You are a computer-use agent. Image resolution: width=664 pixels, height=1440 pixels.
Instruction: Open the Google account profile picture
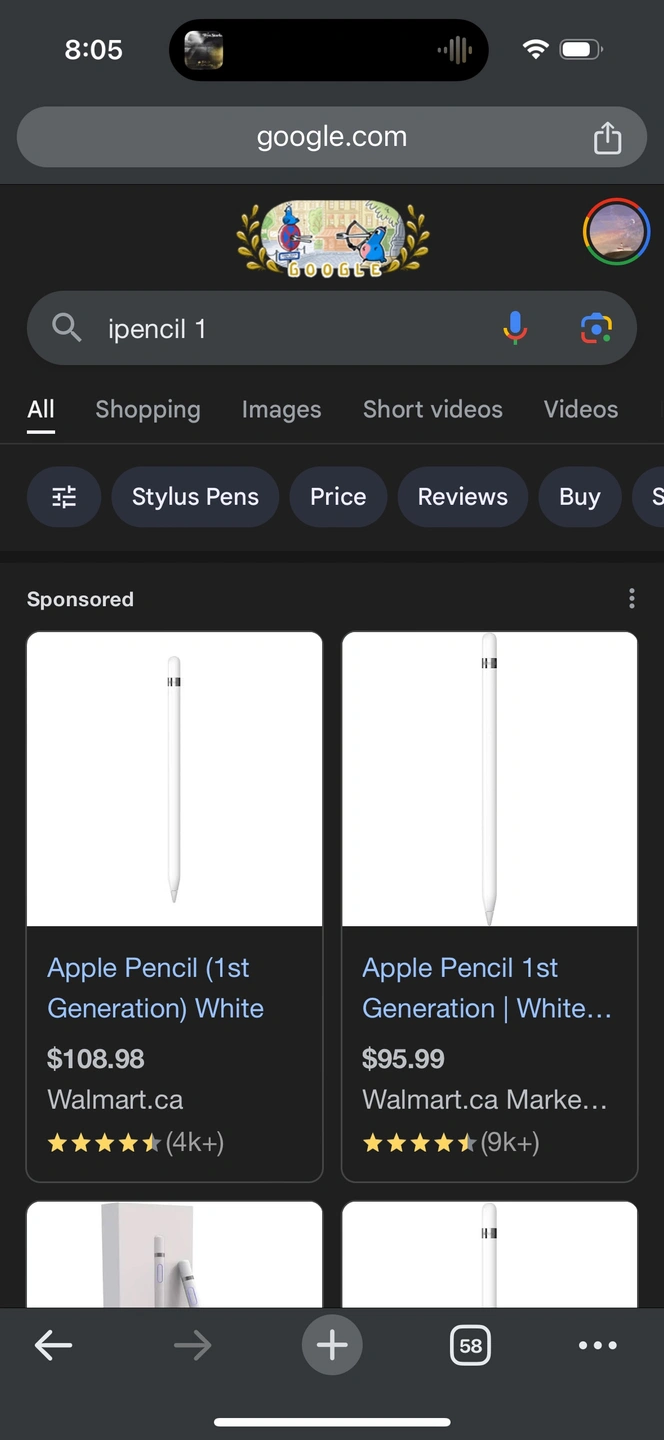coord(616,231)
